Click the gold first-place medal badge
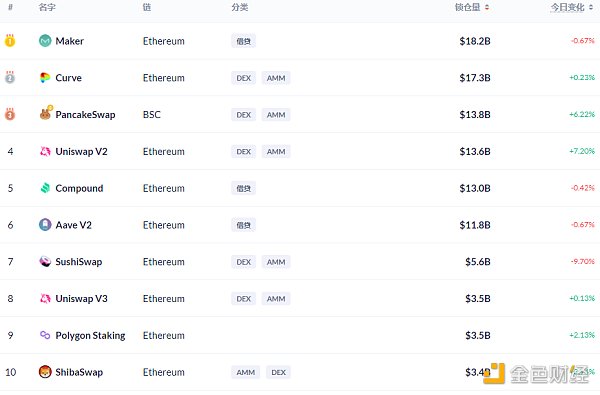Viewport: 600px width, 395px height. pyautogui.click(x=10, y=40)
